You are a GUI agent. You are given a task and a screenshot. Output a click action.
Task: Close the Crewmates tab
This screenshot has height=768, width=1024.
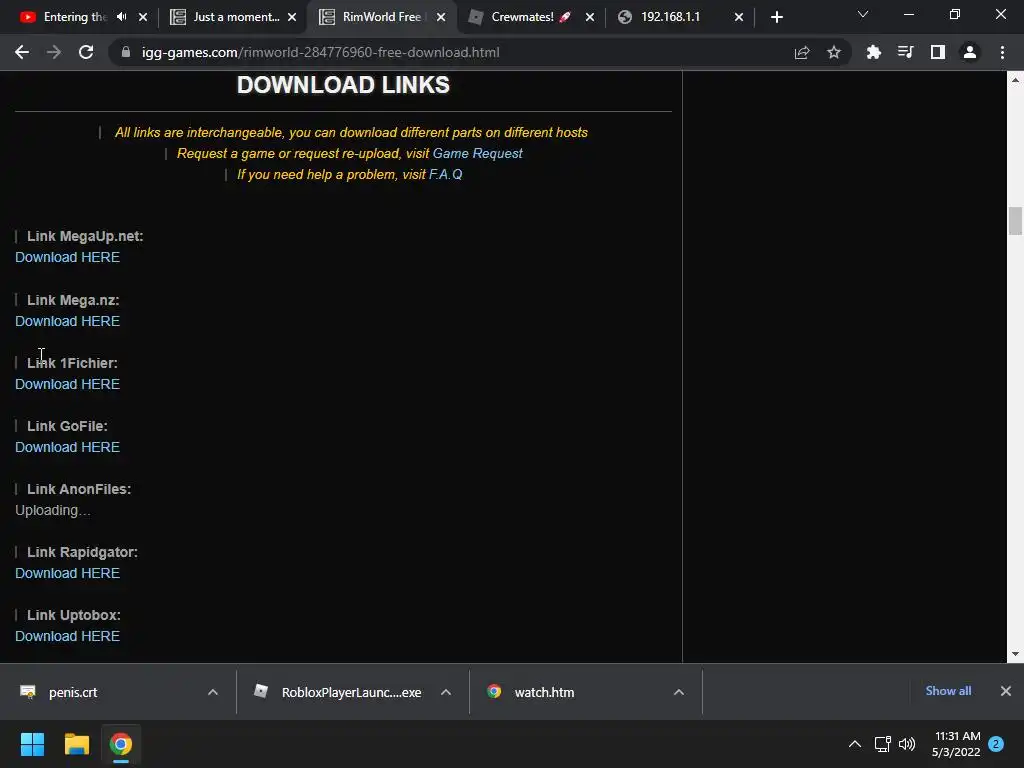[590, 17]
